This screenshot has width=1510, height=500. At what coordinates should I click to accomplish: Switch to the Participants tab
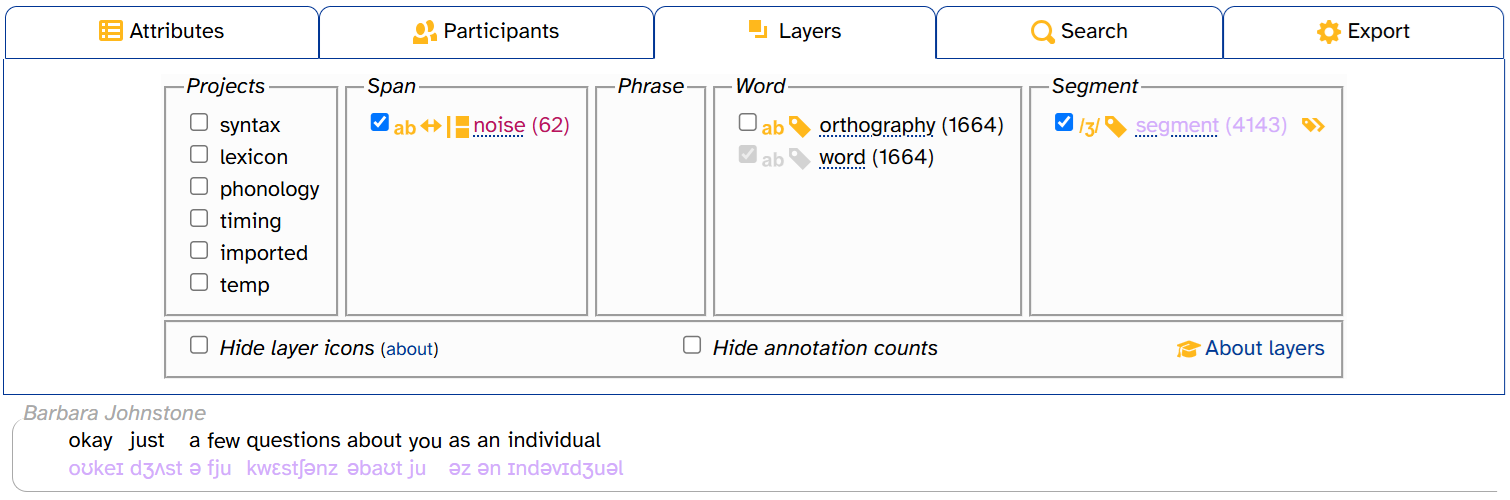click(487, 32)
